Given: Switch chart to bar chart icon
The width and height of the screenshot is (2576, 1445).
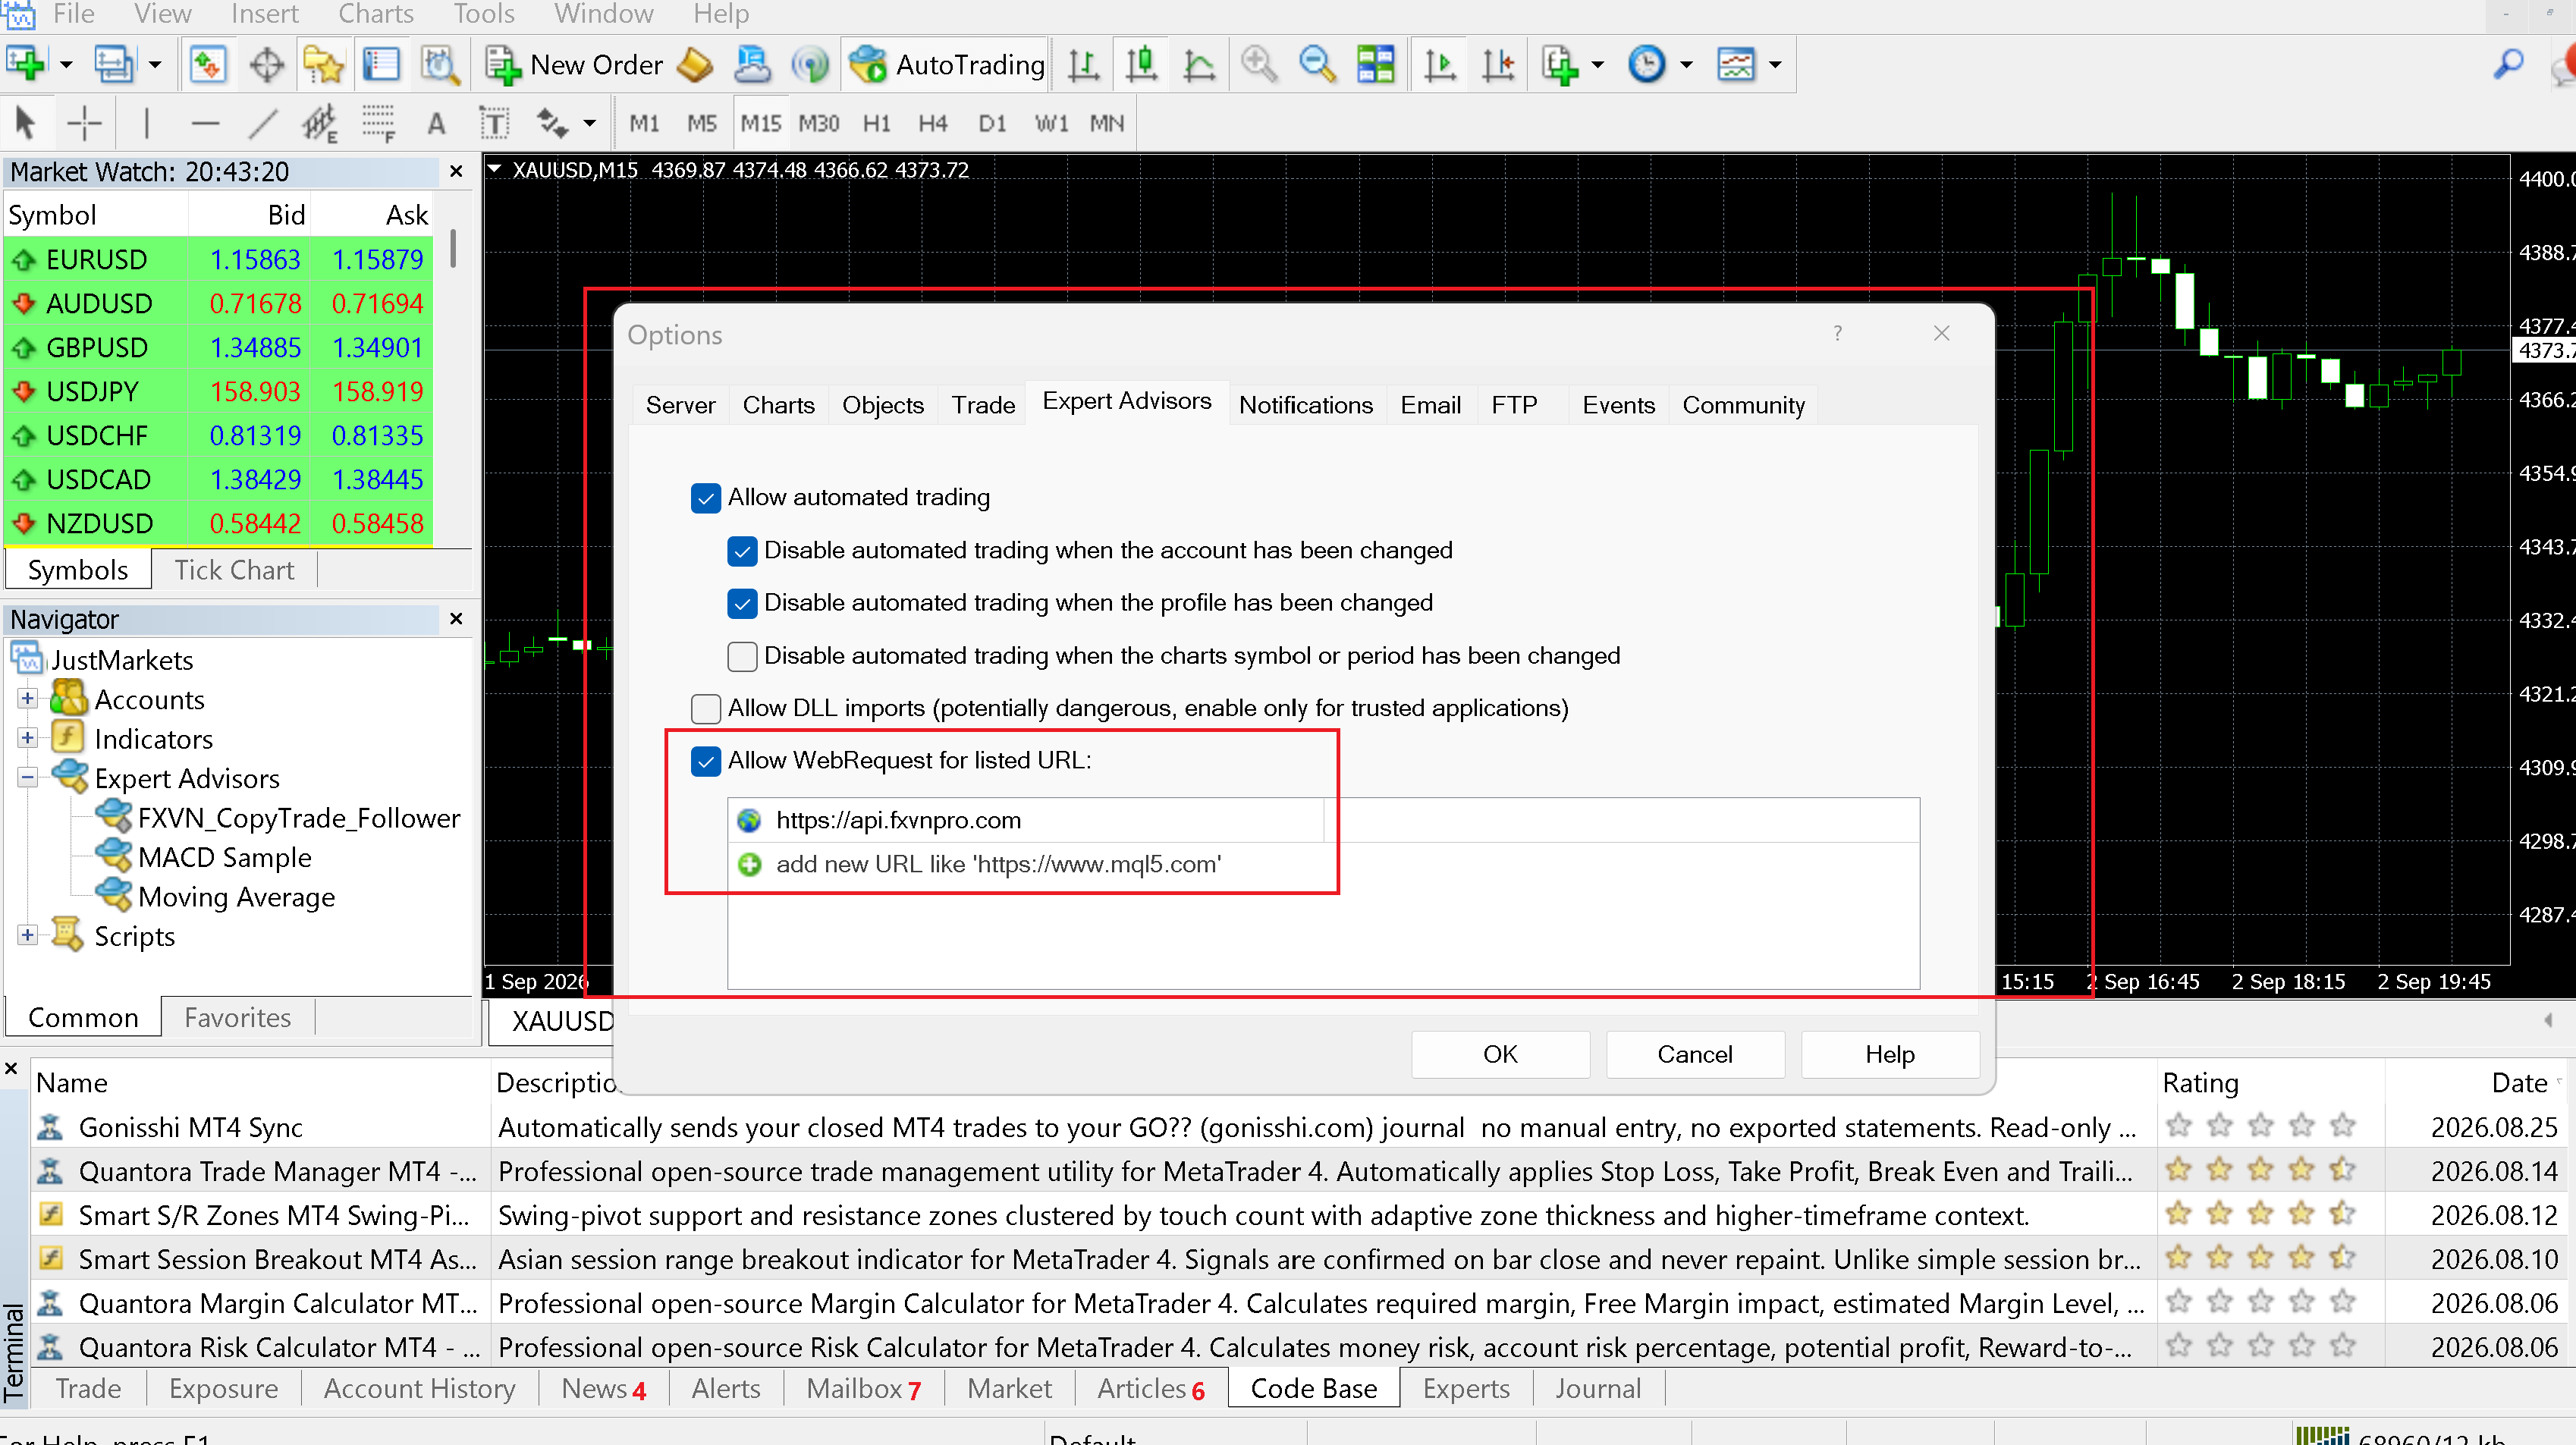Looking at the screenshot, I should tap(1083, 65).
